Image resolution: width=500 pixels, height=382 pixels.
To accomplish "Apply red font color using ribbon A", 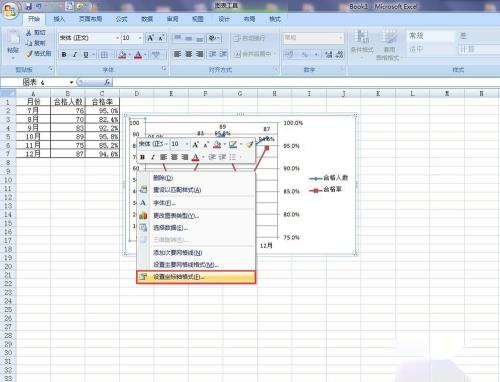I will [x=138, y=54].
